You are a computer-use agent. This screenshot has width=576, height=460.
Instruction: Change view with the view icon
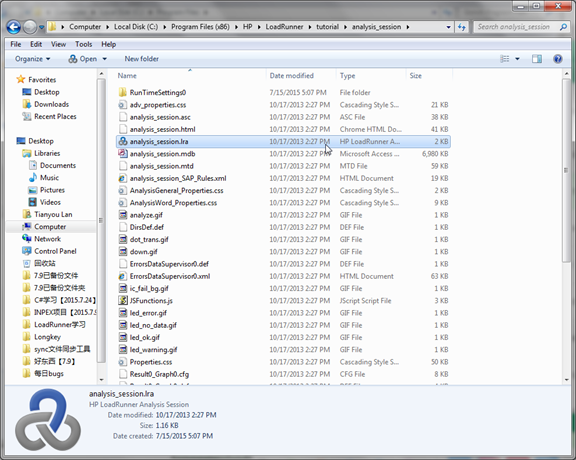pos(505,59)
